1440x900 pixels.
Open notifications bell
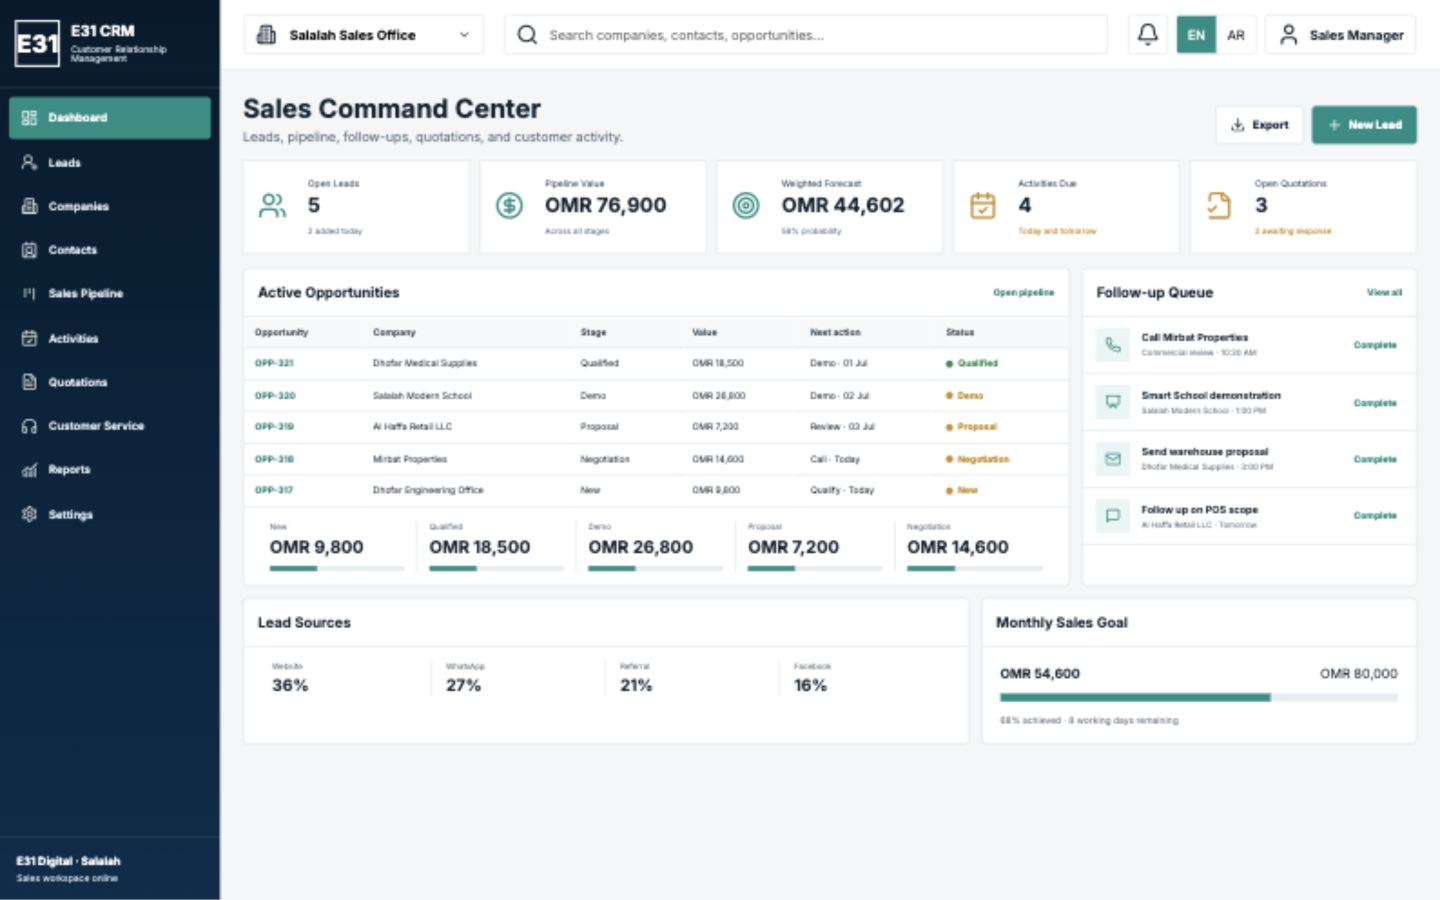(1148, 35)
